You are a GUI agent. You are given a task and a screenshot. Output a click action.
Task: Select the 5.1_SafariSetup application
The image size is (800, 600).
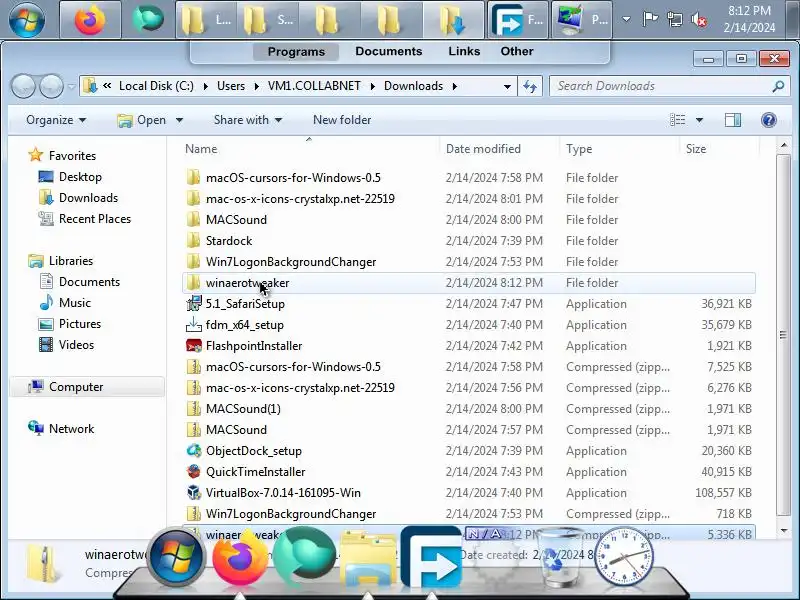click(x=468, y=304)
